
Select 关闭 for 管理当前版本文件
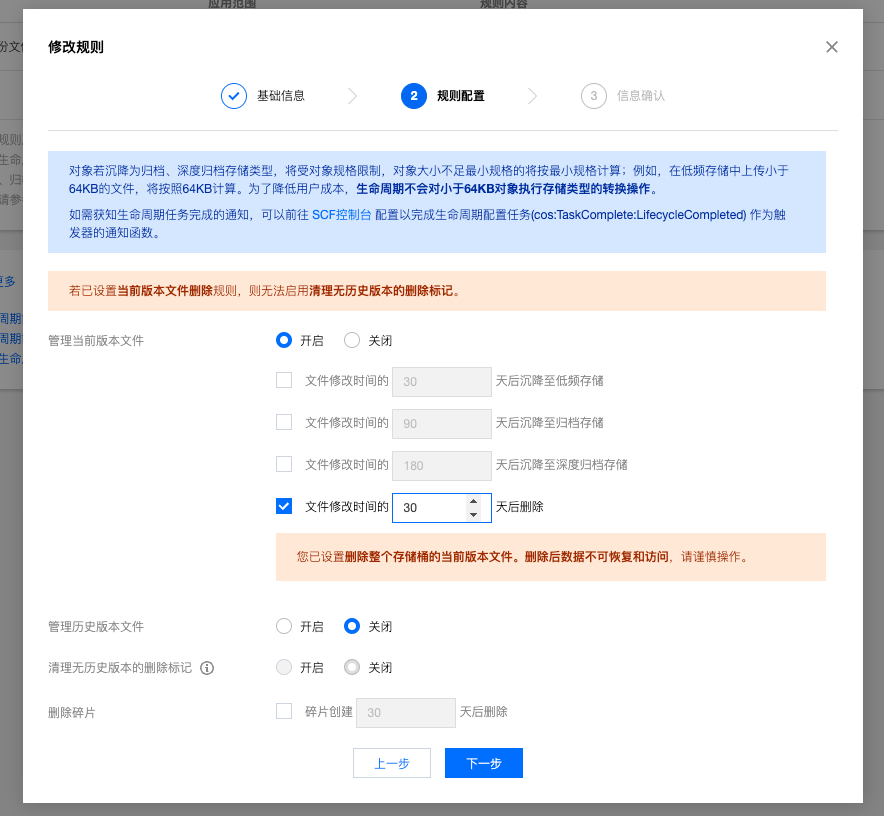point(352,340)
